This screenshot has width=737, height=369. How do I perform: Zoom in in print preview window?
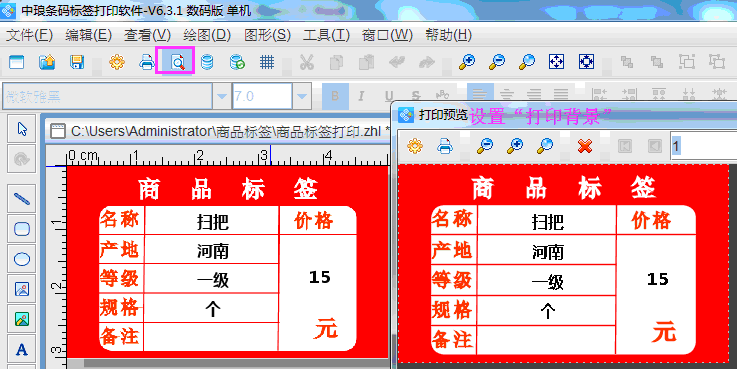click(x=515, y=146)
